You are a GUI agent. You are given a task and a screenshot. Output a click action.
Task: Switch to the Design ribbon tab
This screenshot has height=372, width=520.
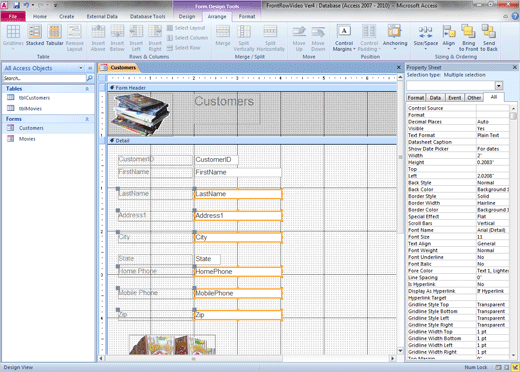click(187, 16)
